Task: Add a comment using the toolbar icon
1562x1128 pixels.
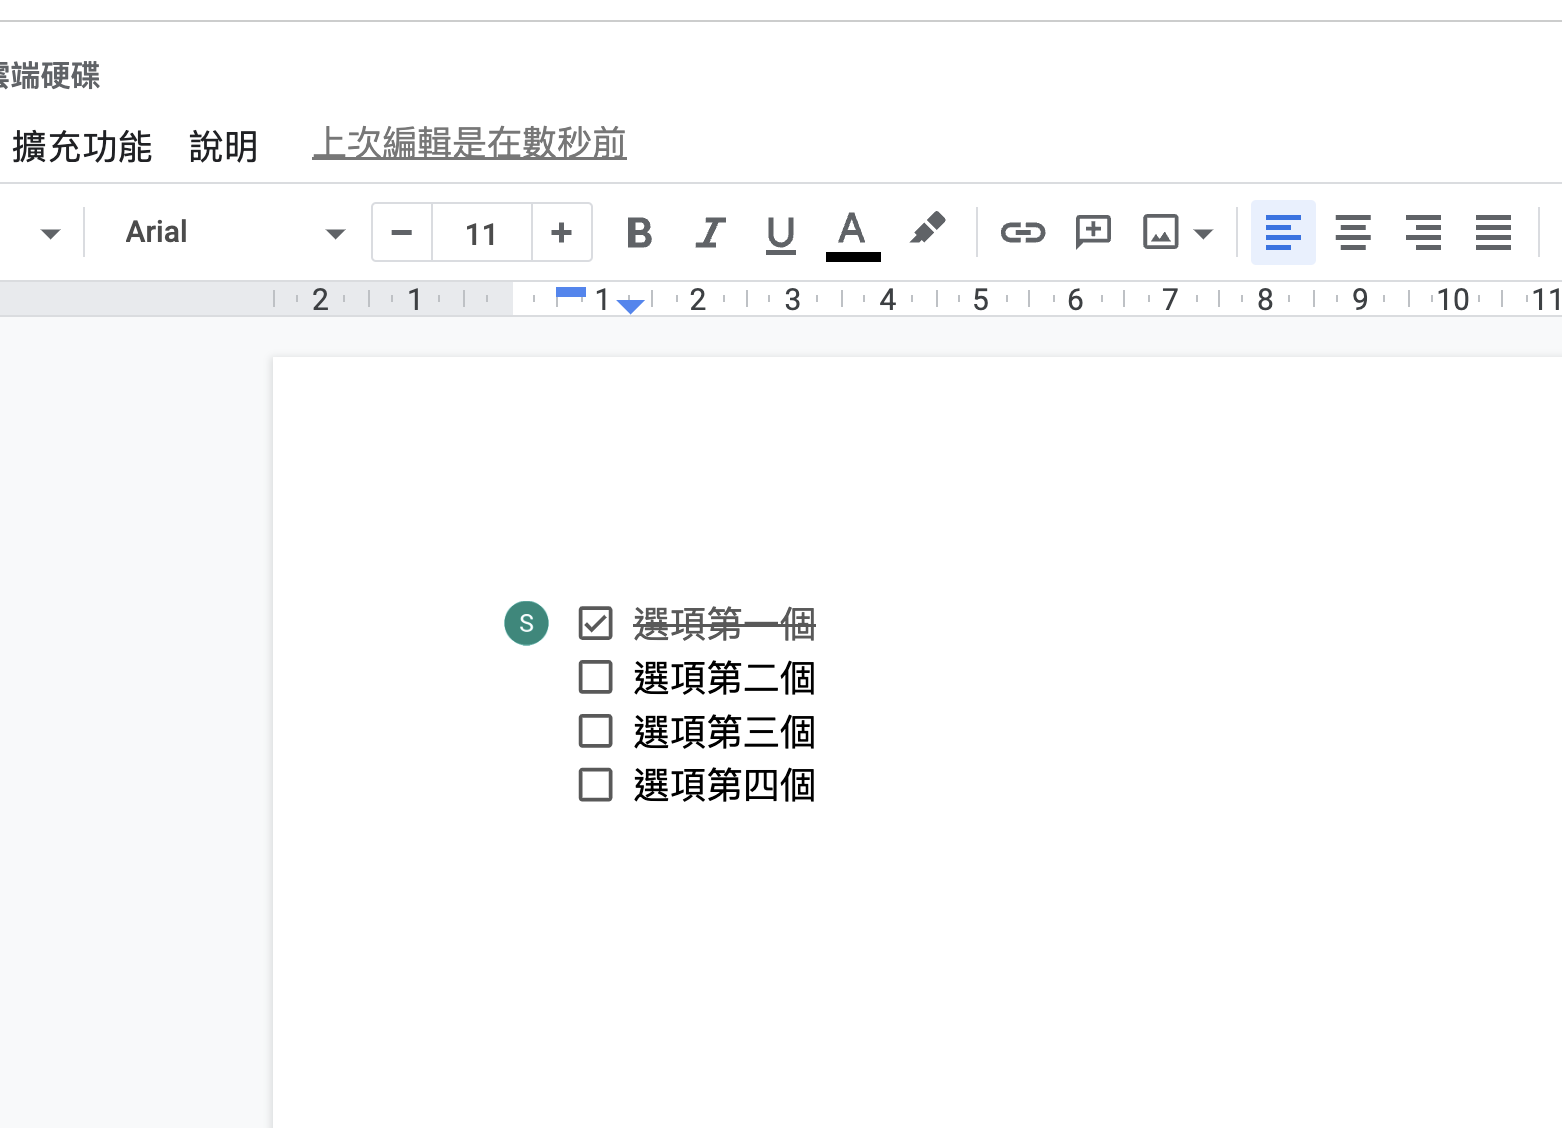Action: (x=1092, y=233)
